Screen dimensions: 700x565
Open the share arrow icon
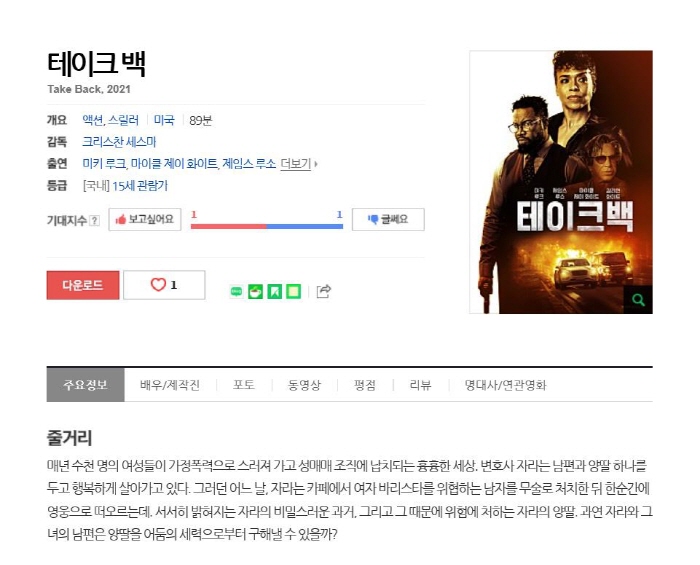tap(324, 291)
